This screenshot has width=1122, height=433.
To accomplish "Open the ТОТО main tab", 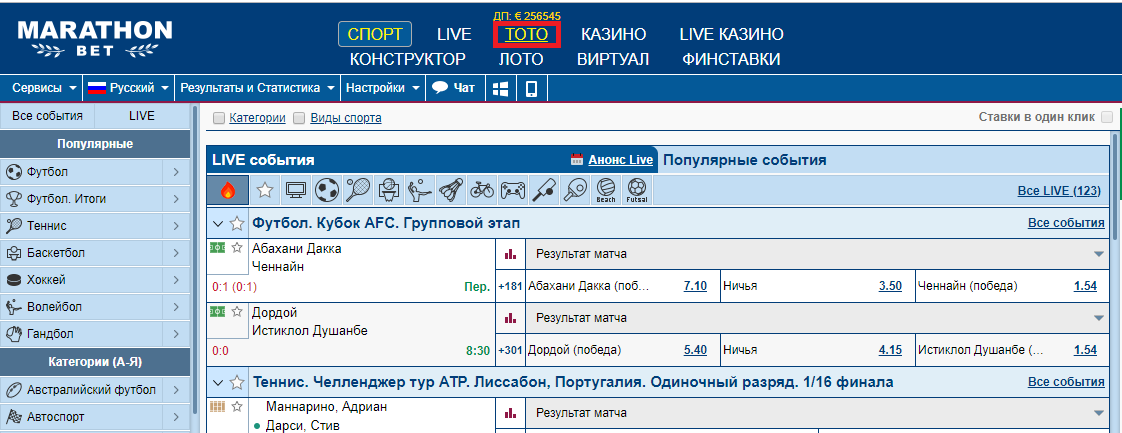I will 527,34.
